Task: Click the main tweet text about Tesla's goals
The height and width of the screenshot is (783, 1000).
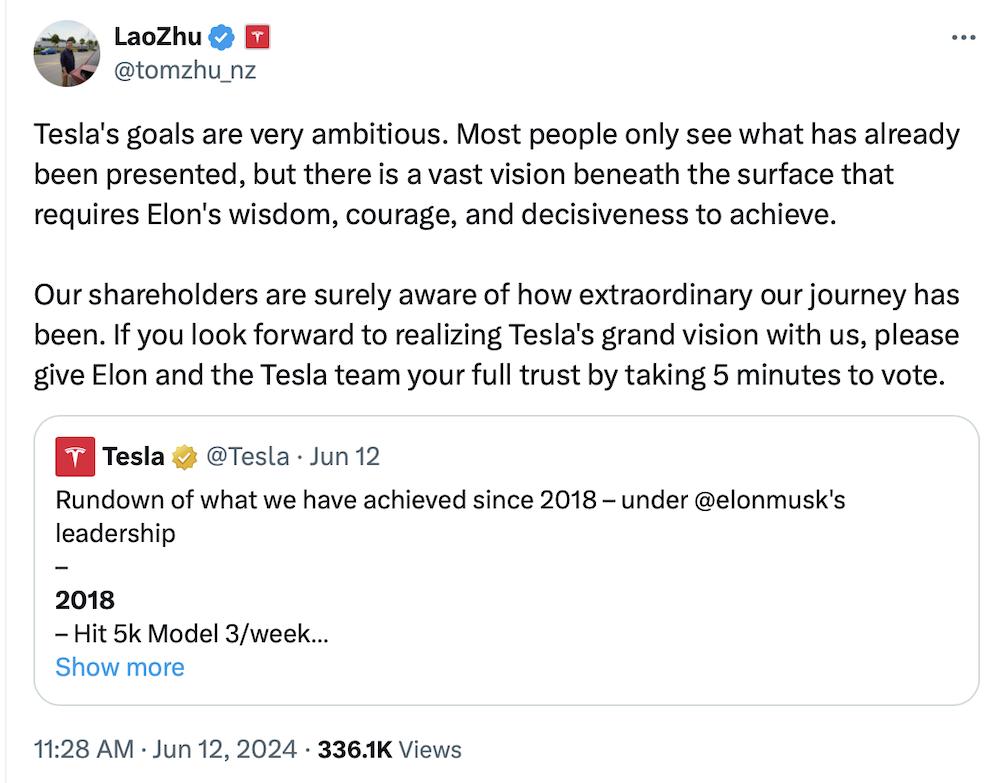Action: [x=496, y=174]
